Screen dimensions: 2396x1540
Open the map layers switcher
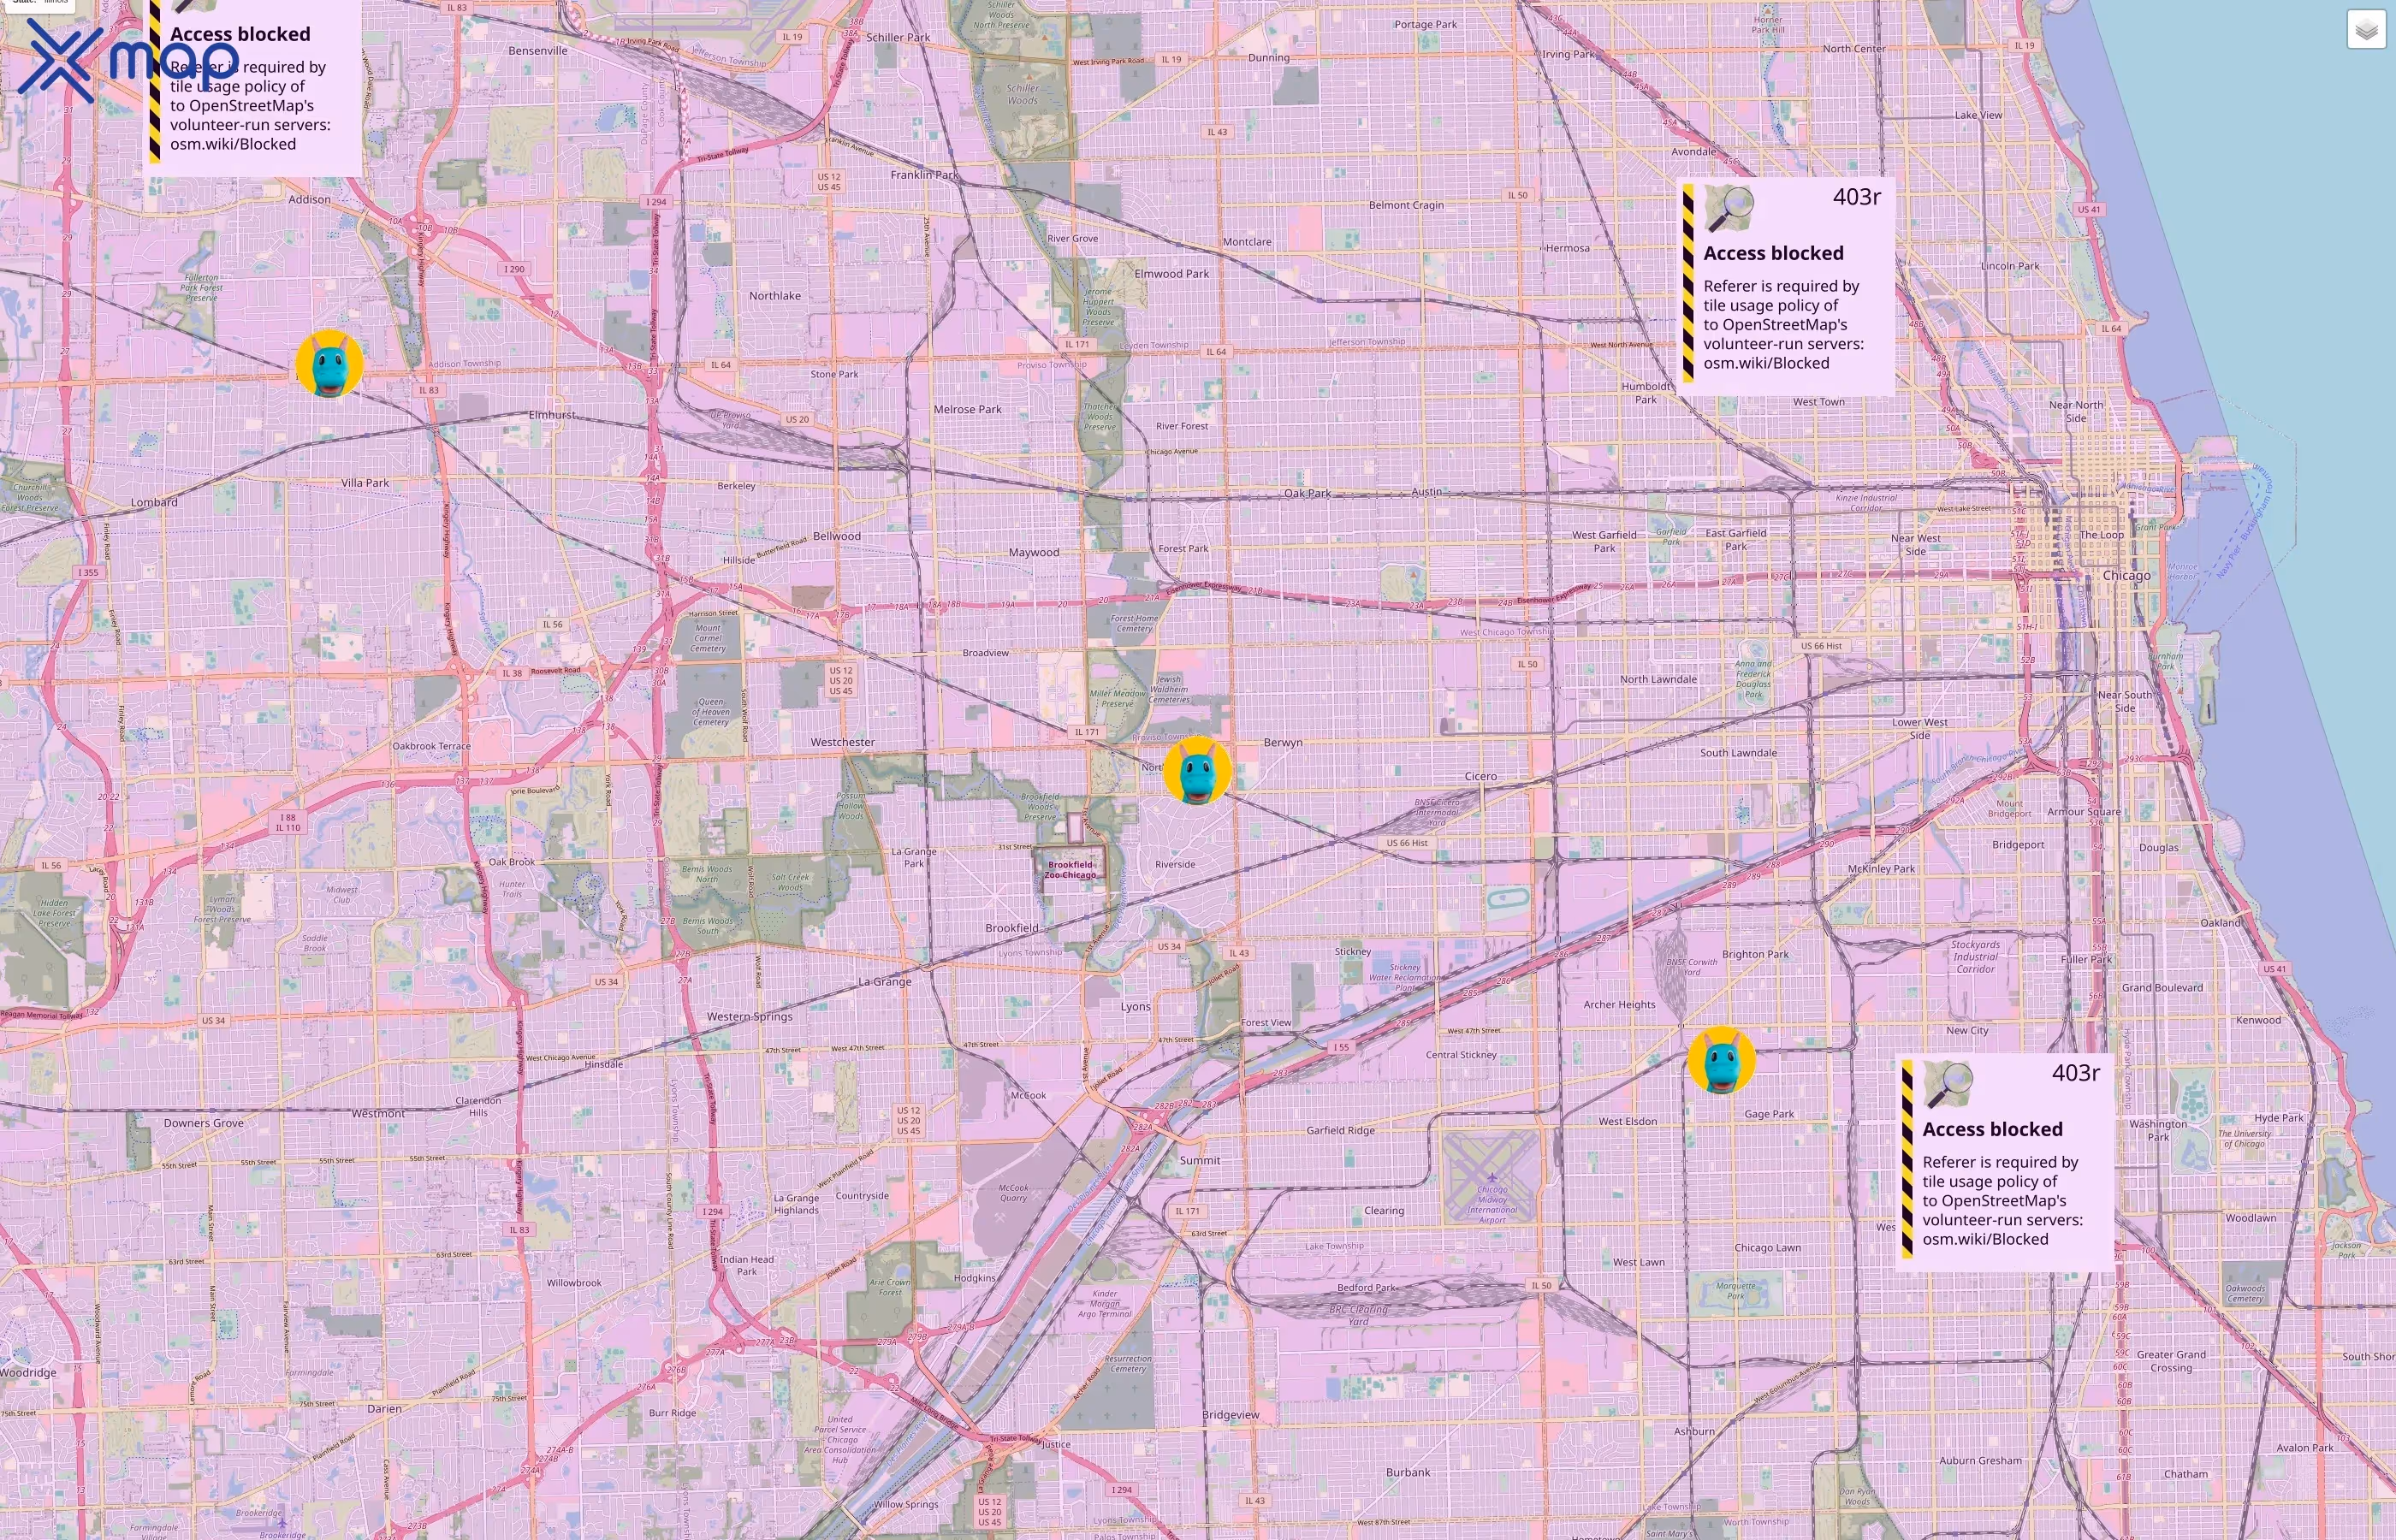(x=2365, y=30)
